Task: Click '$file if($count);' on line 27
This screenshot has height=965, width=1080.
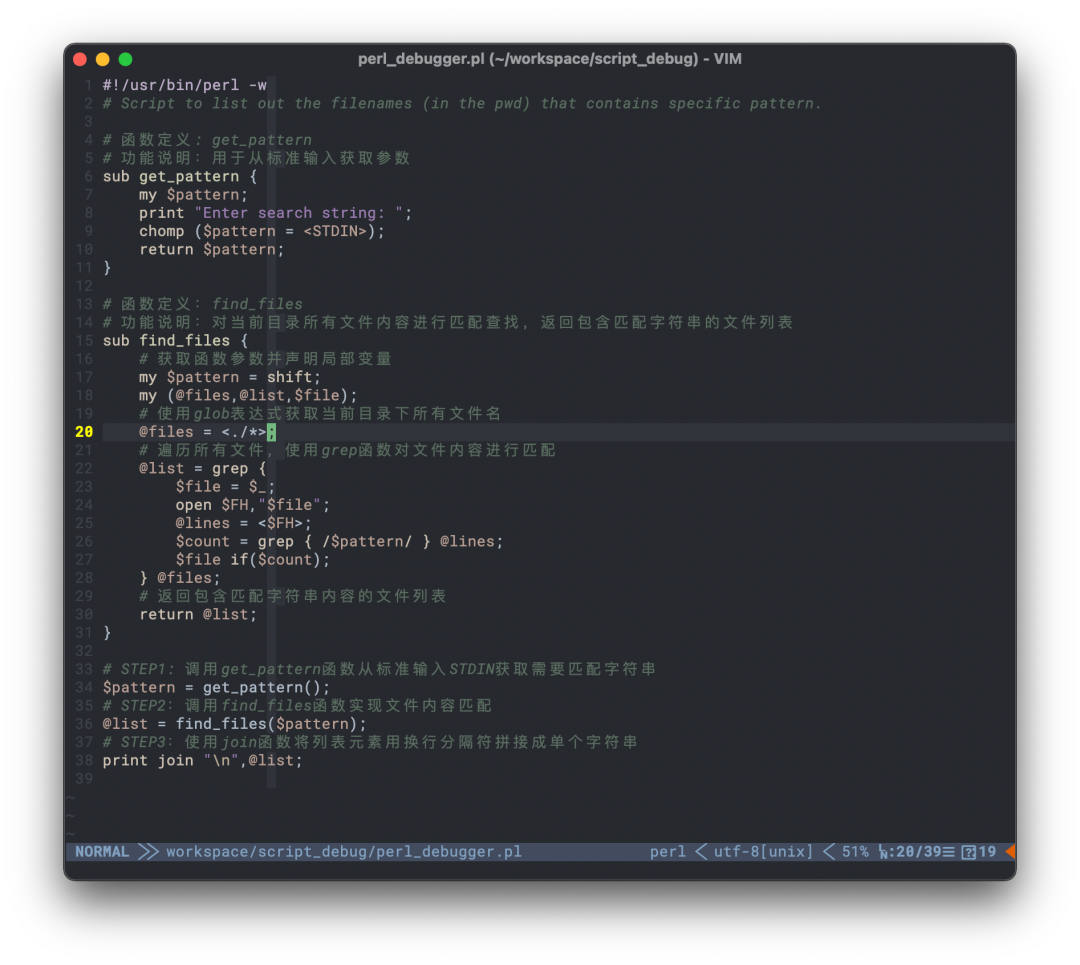Action: (253, 559)
